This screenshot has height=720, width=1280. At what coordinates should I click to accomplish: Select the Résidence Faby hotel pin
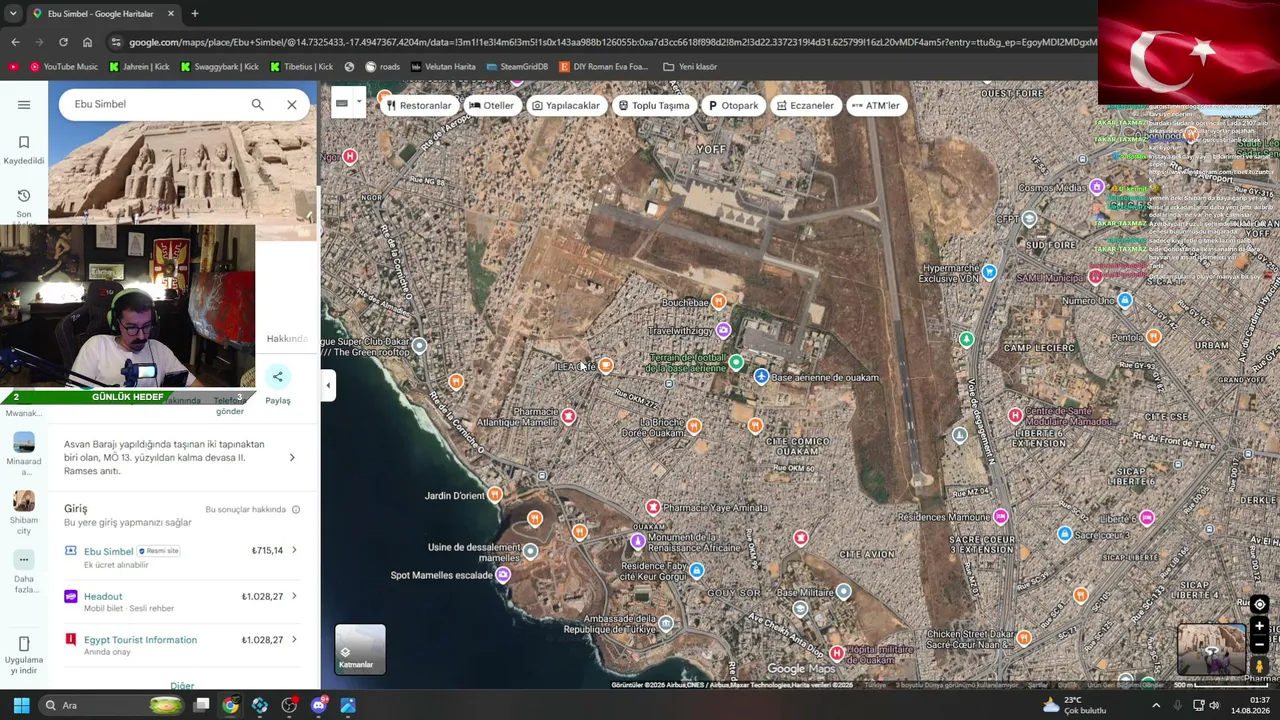pos(696,571)
